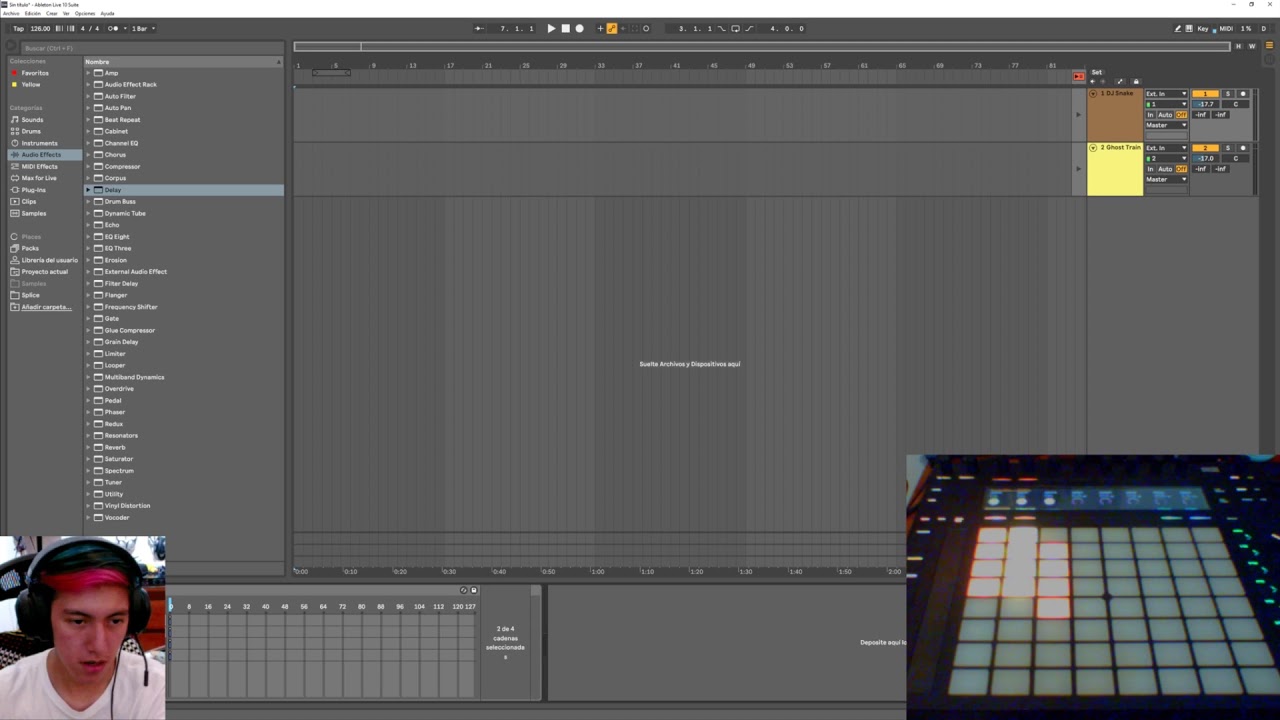Open the Splice folder
Image resolution: width=1280 pixels, height=720 pixels.
(x=31, y=295)
